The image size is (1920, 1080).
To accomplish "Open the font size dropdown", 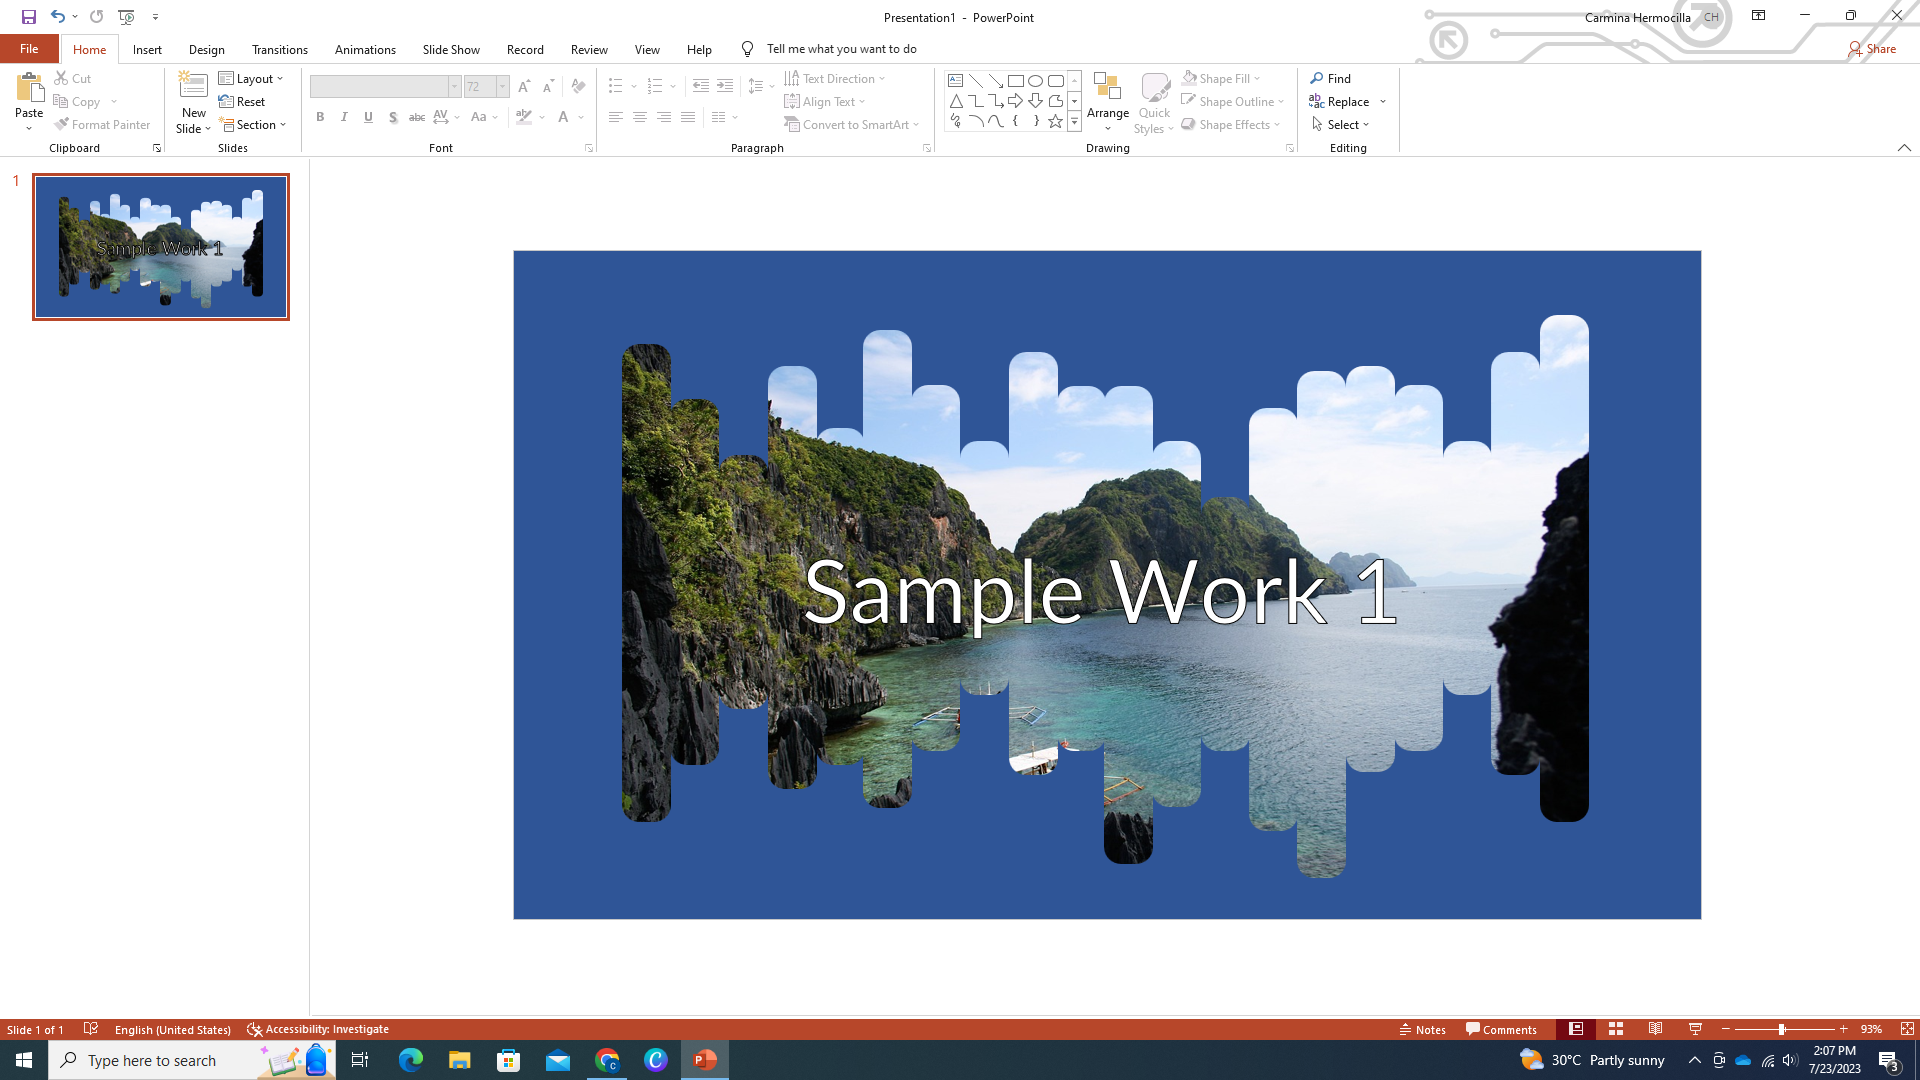I will (503, 87).
